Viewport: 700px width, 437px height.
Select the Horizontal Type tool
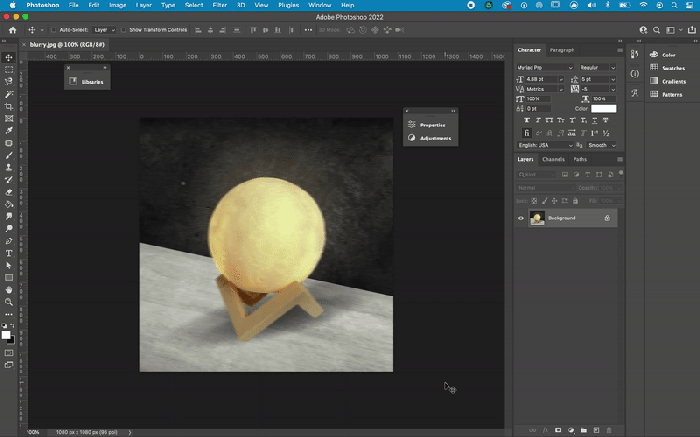(x=8, y=253)
